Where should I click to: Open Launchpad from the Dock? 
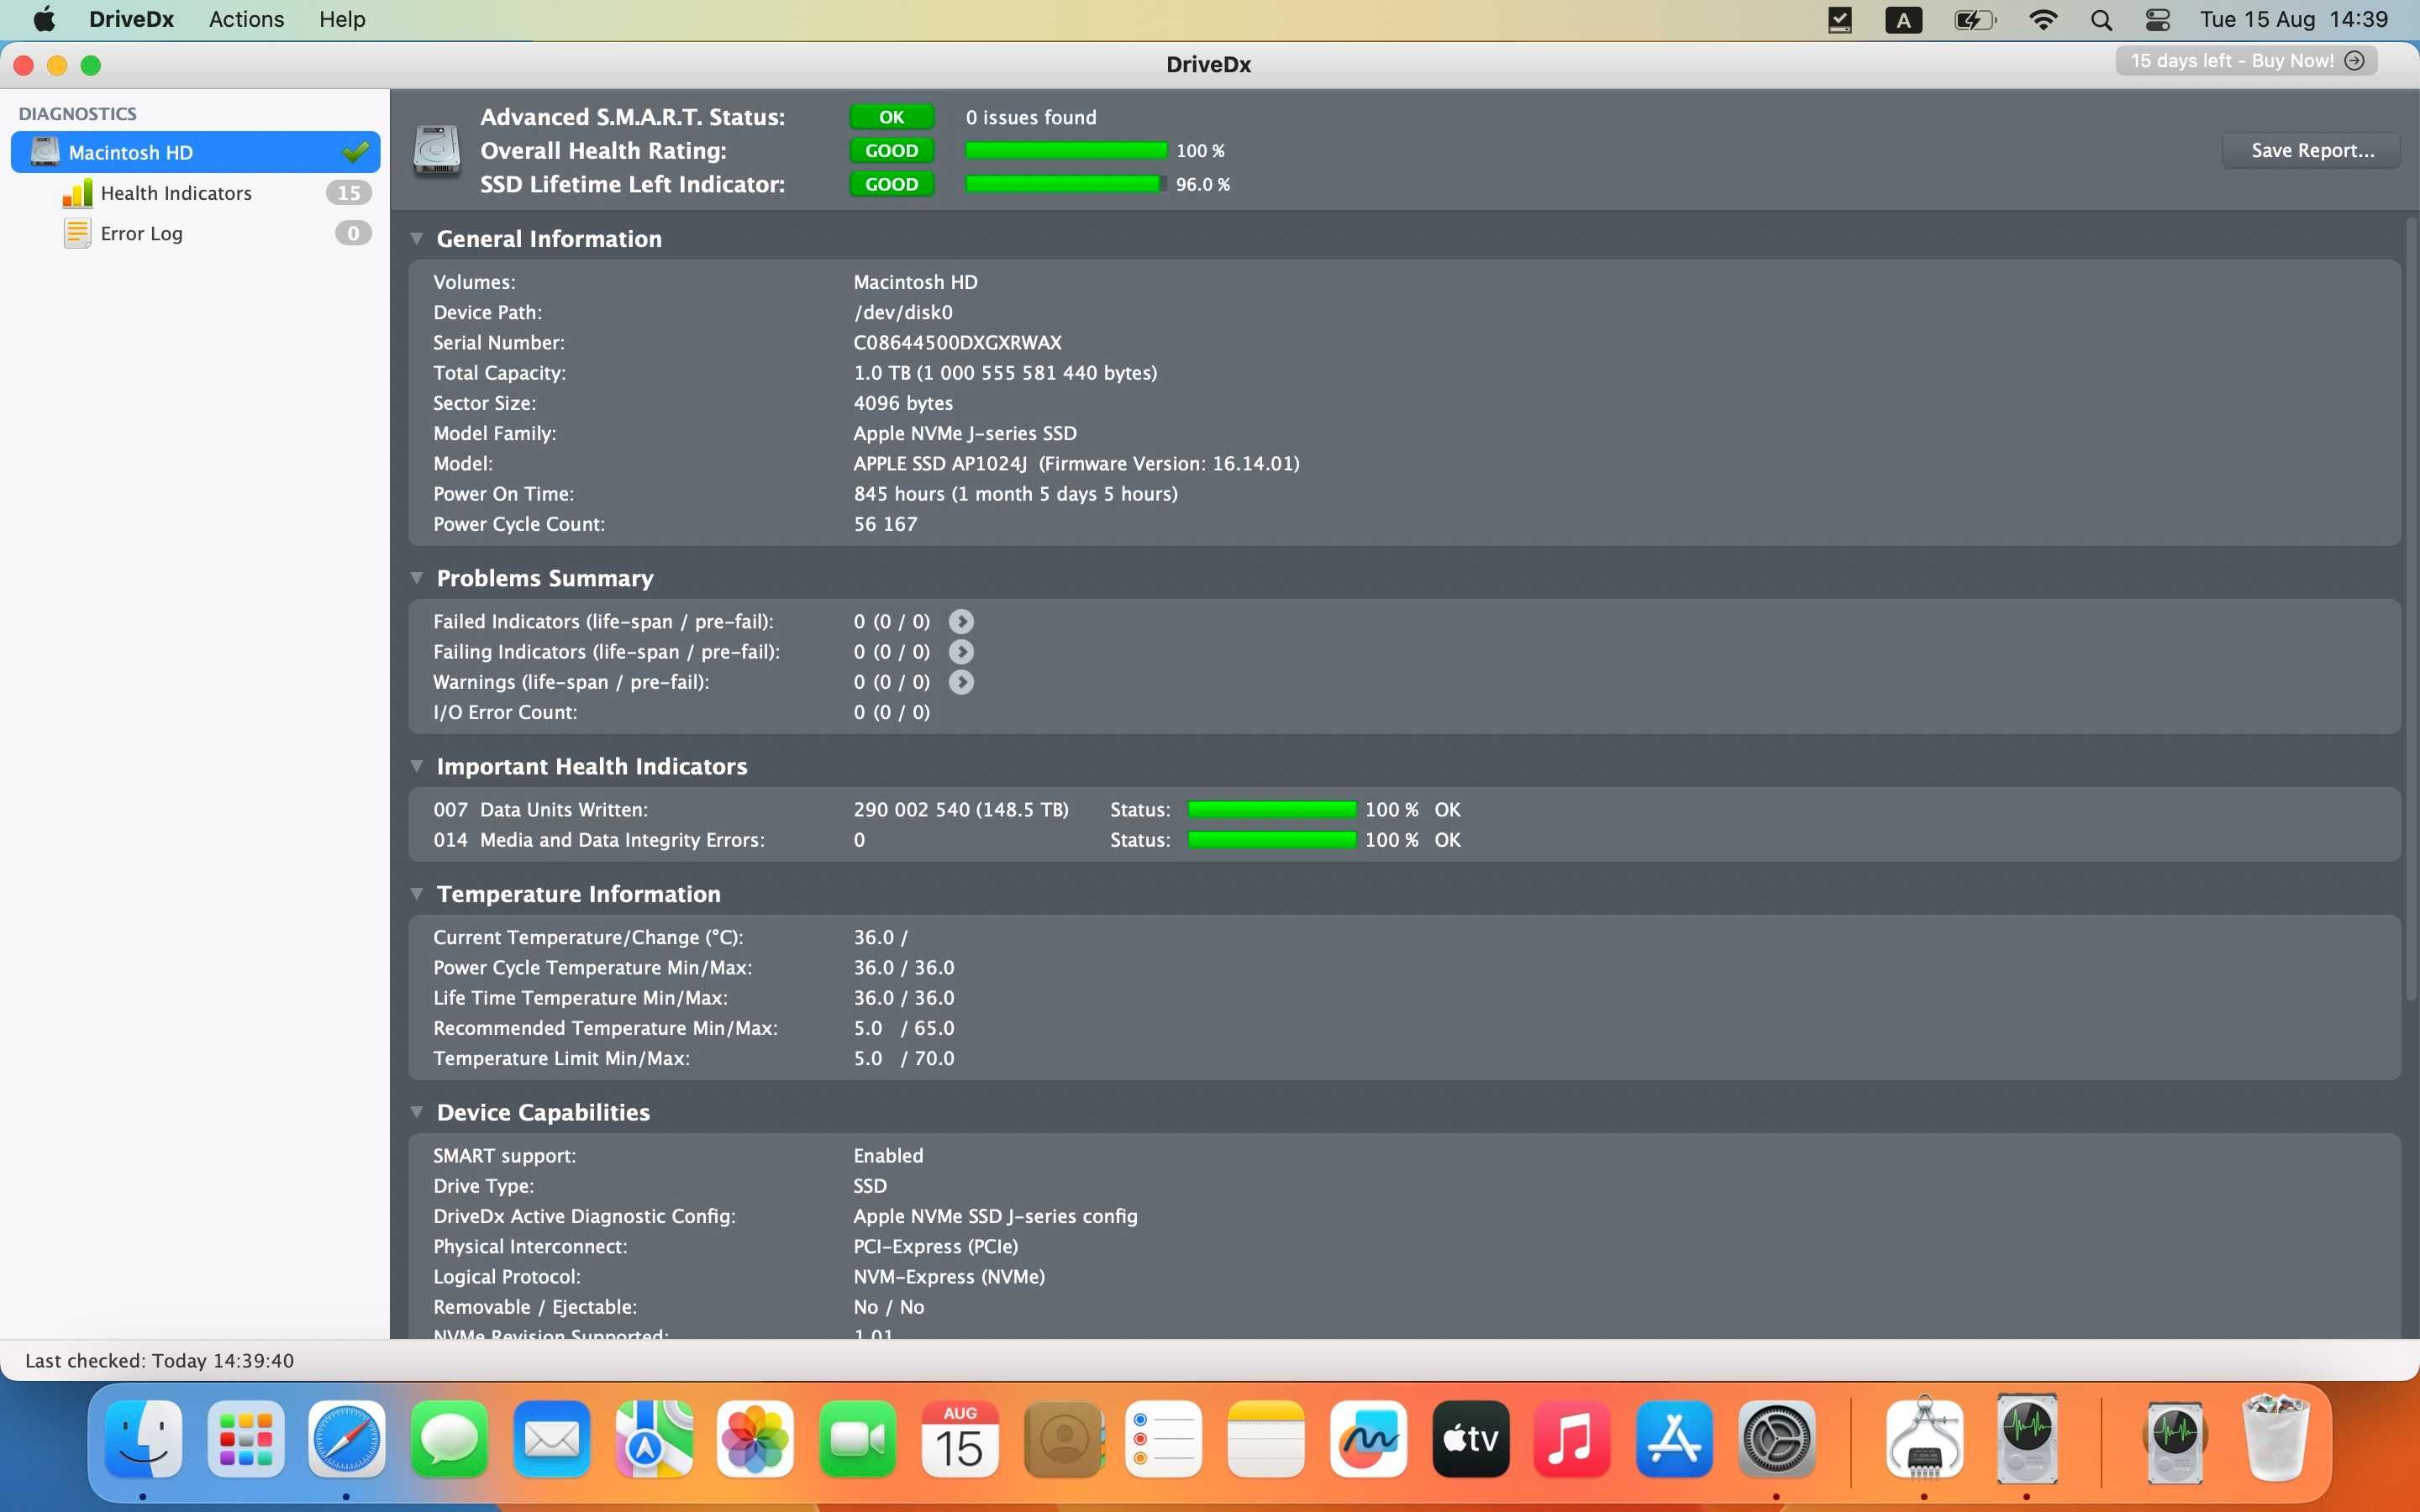pos(245,1439)
